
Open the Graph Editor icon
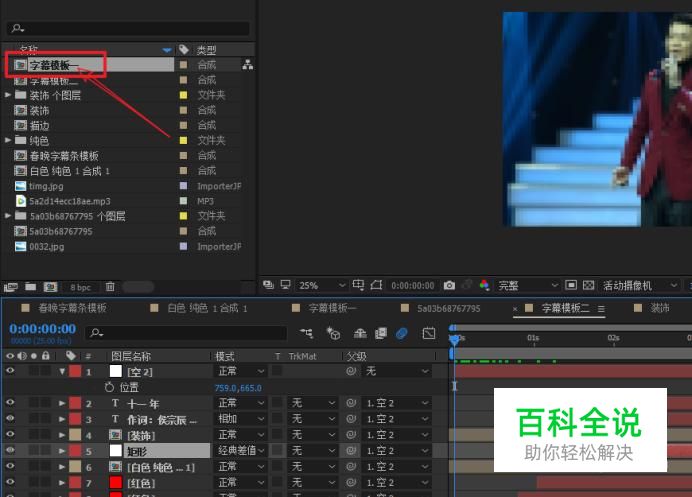coord(429,333)
